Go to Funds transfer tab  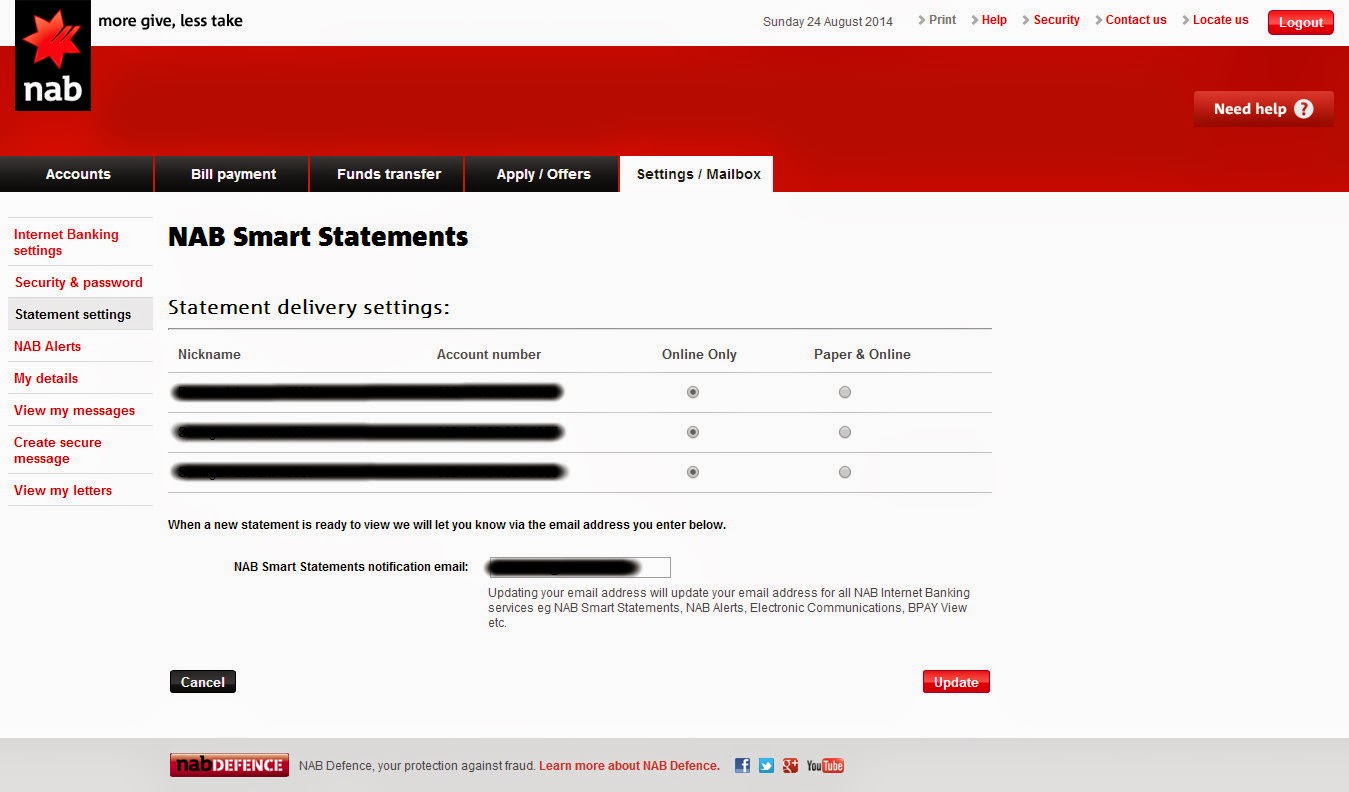click(x=388, y=174)
